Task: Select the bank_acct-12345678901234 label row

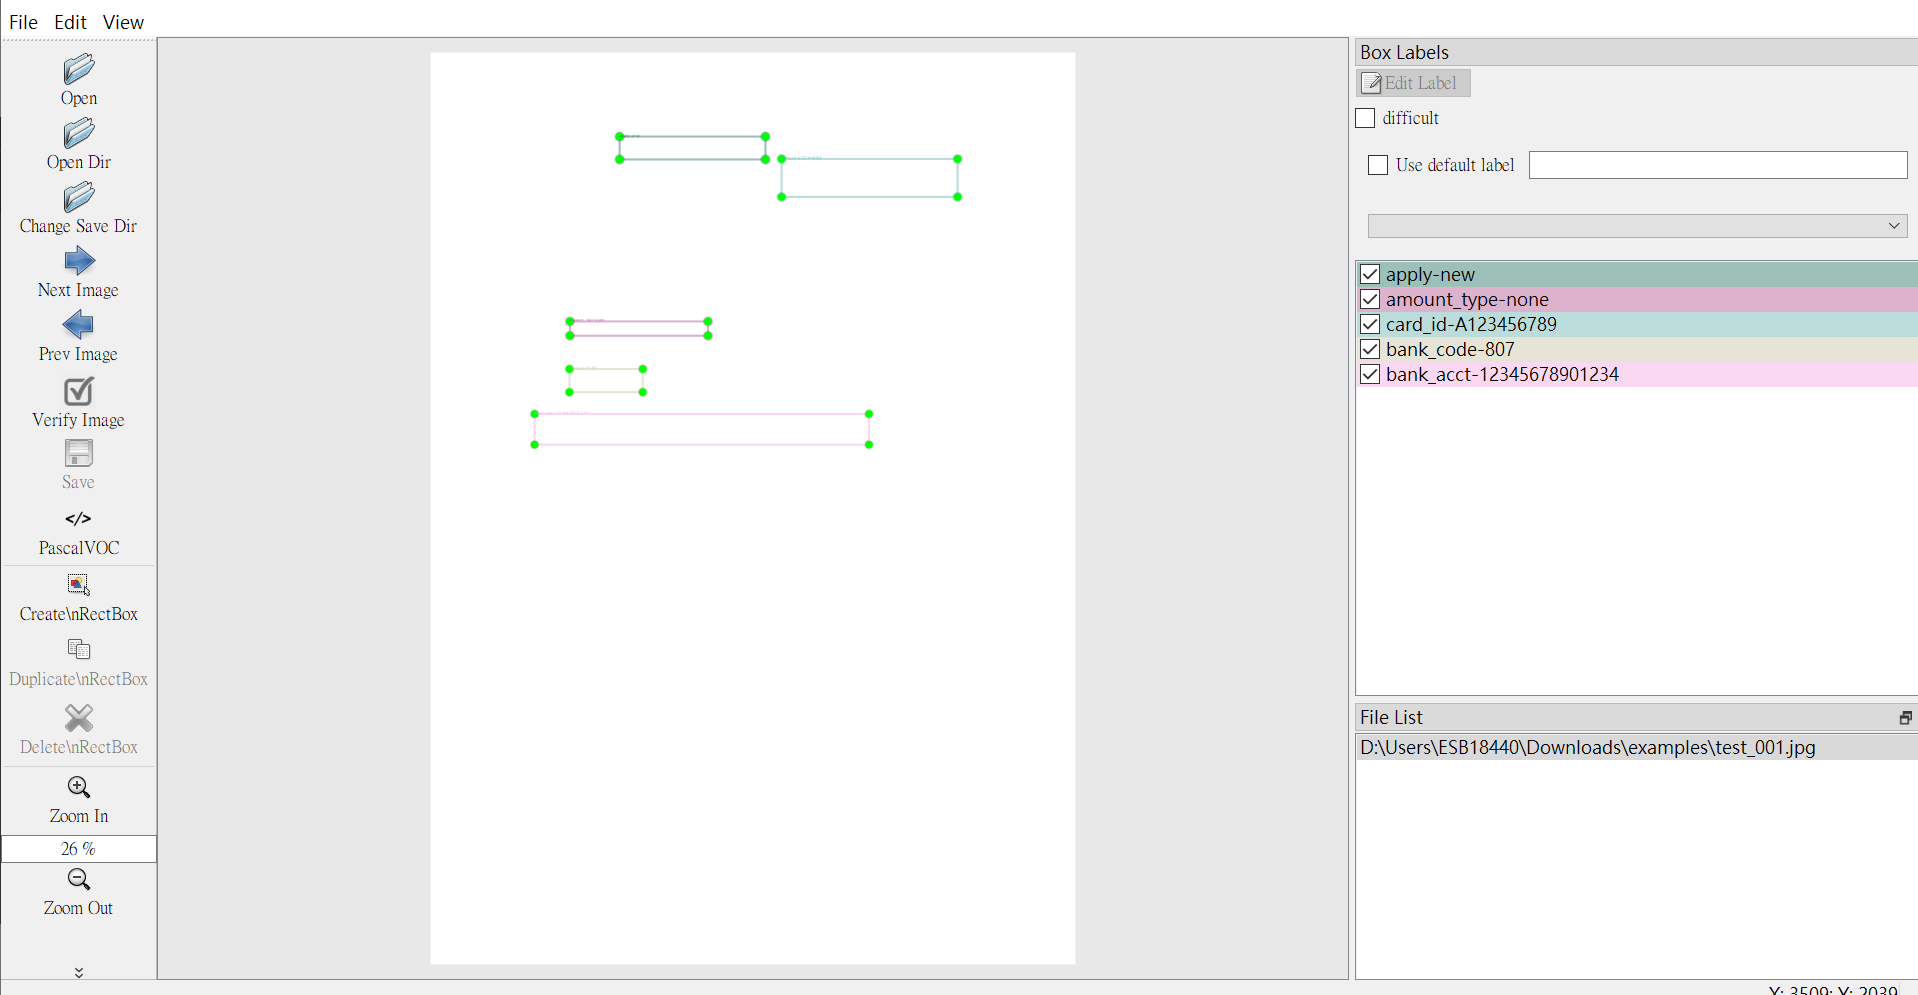Action: pyautogui.click(x=1638, y=374)
